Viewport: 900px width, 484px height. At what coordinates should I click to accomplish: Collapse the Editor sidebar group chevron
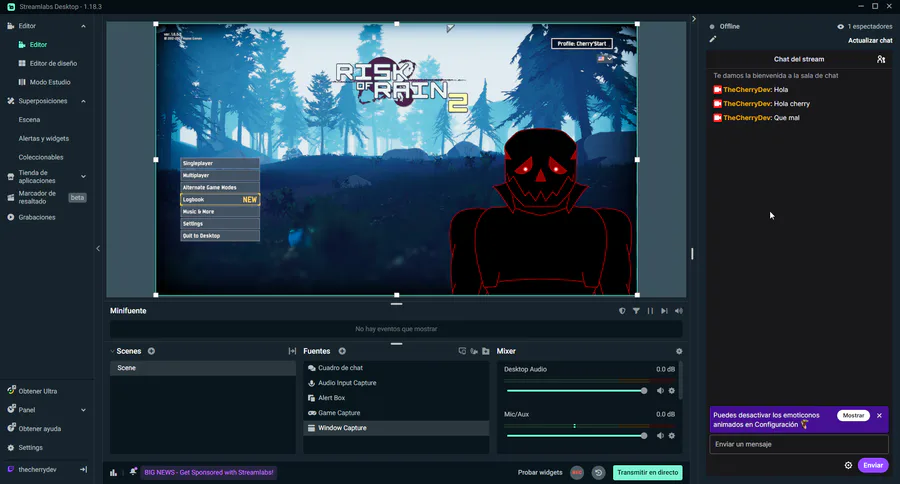(x=83, y=26)
